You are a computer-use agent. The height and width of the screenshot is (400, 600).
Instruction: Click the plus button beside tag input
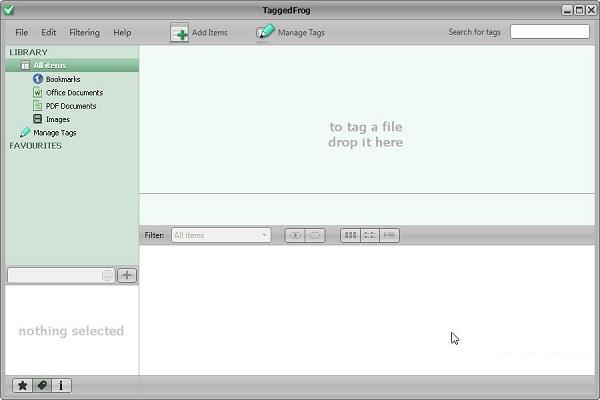tap(127, 275)
